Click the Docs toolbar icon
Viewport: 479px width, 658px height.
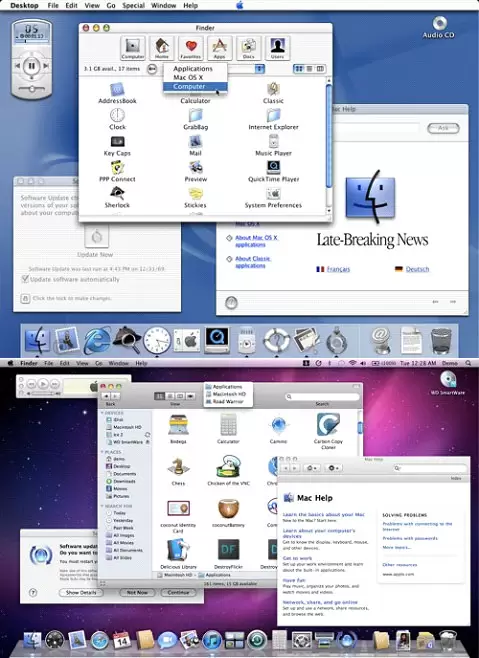pos(249,47)
